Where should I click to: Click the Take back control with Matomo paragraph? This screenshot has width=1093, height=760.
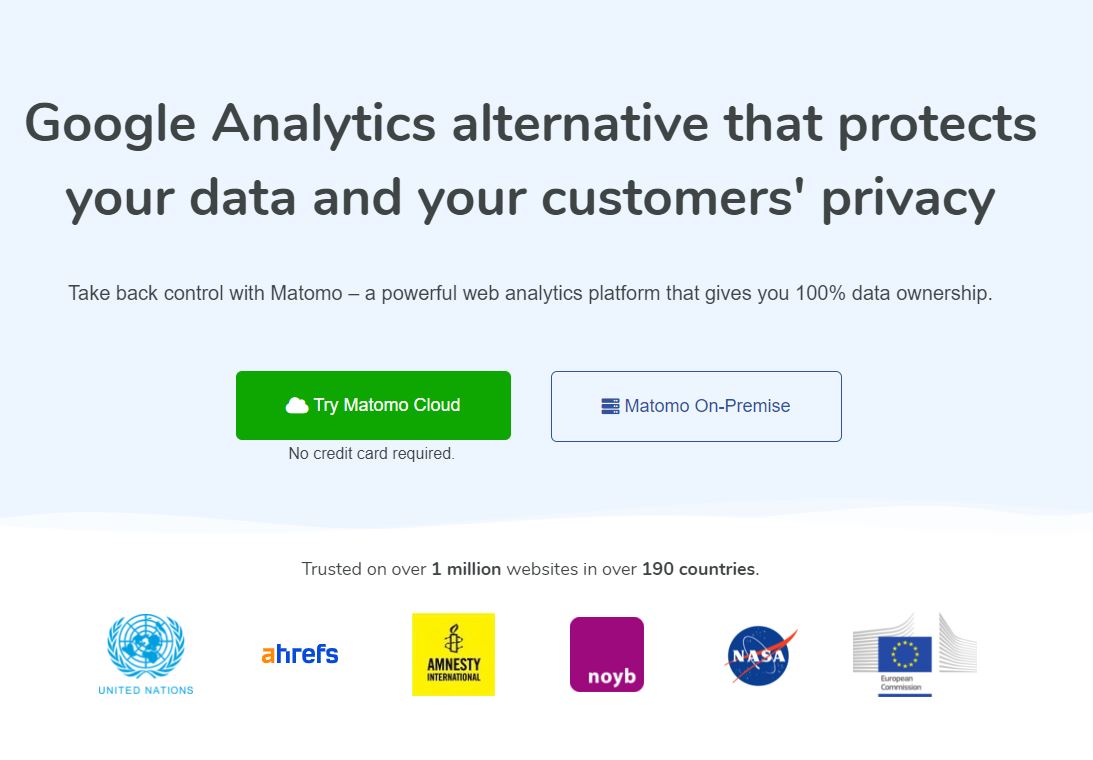click(530, 293)
